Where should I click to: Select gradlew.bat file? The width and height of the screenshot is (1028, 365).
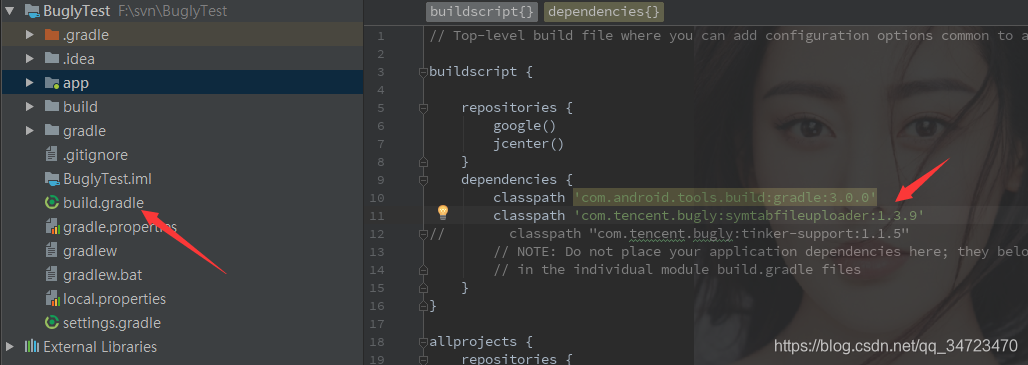(x=102, y=275)
